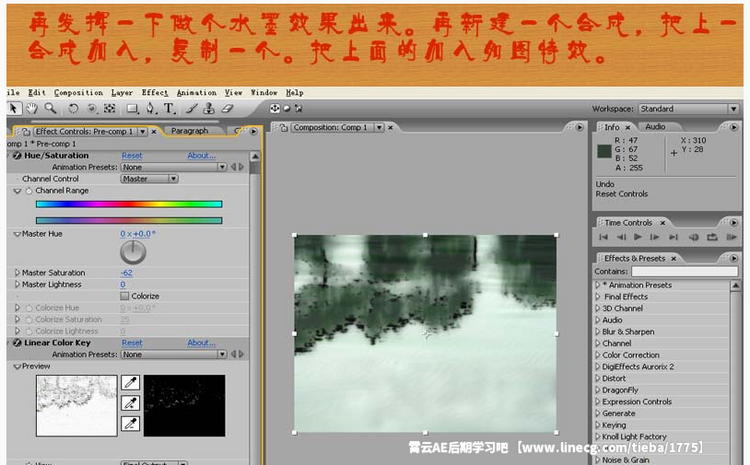The width and height of the screenshot is (750, 465).
Task: Expand the Blur & Sharpen effects category
Action: pyautogui.click(x=597, y=332)
